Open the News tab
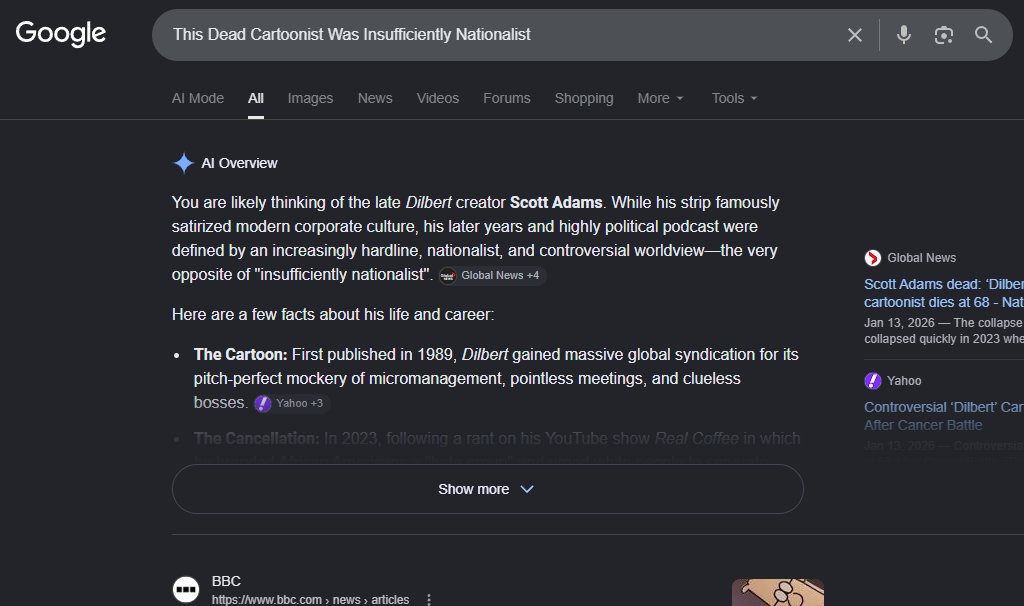 click(x=375, y=98)
